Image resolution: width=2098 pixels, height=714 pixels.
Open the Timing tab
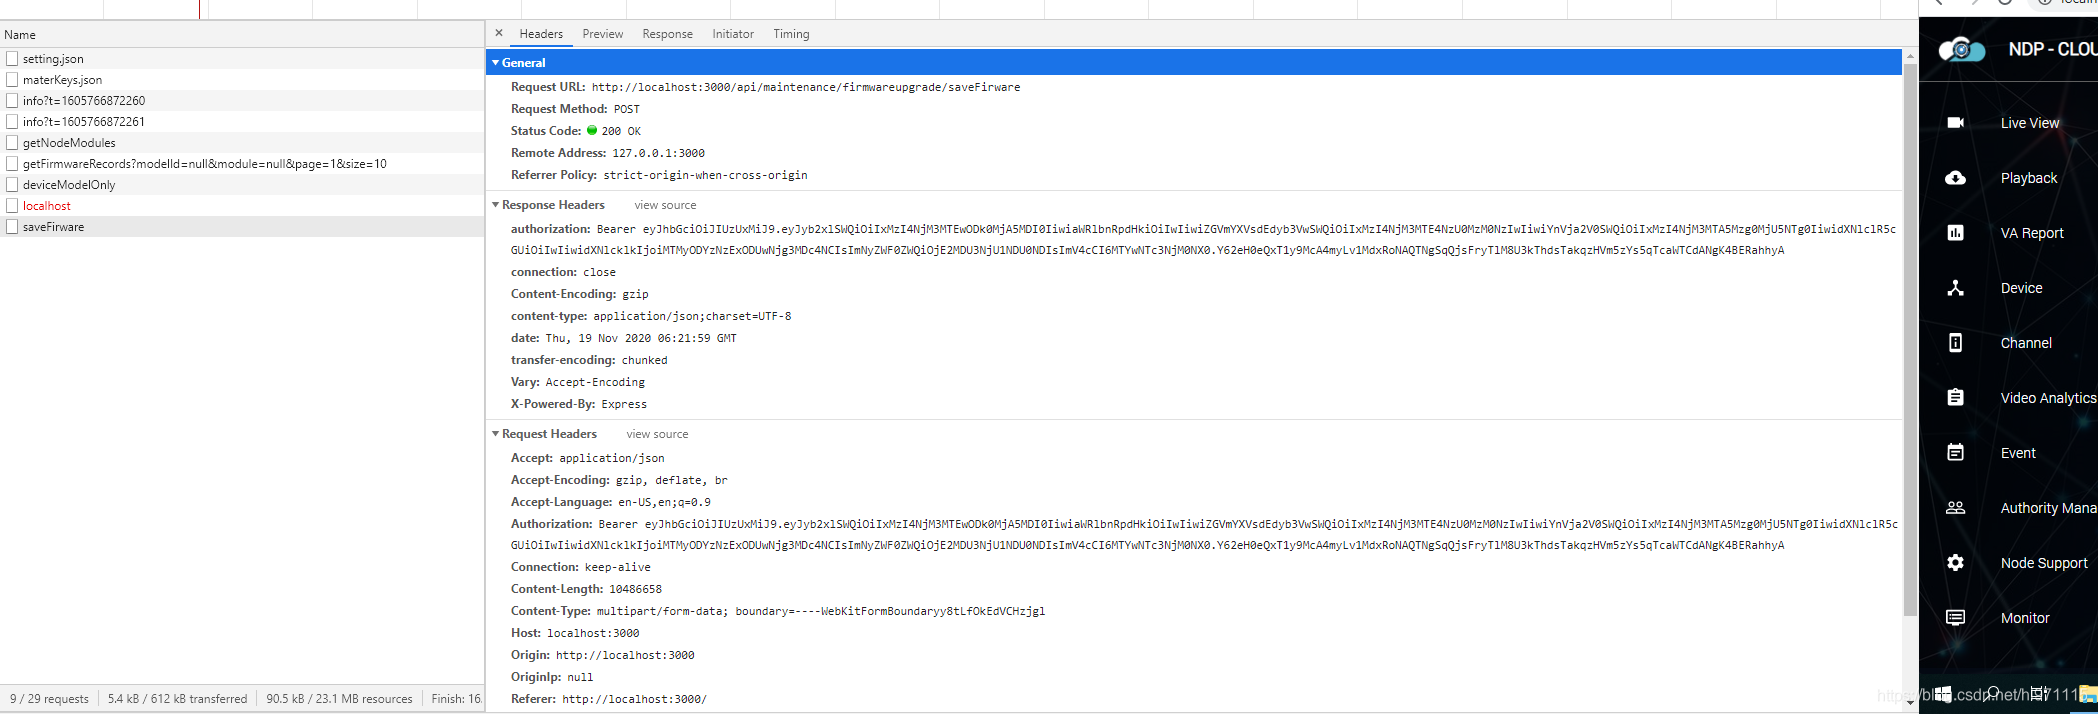click(791, 34)
